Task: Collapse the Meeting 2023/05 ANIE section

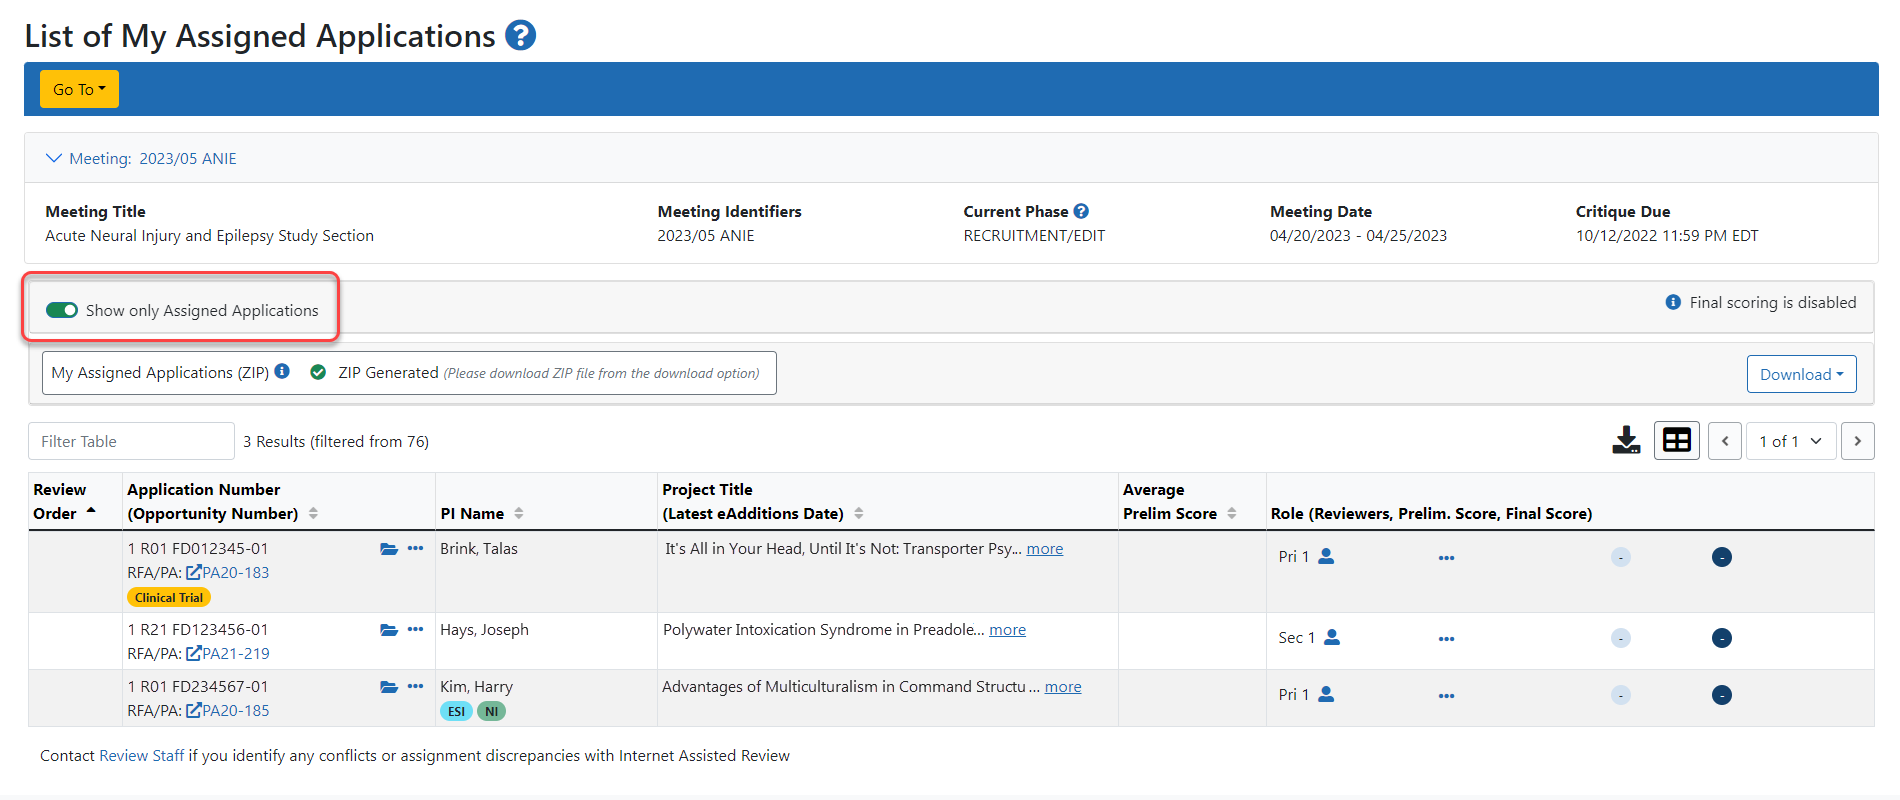Action: (x=54, y=158)
